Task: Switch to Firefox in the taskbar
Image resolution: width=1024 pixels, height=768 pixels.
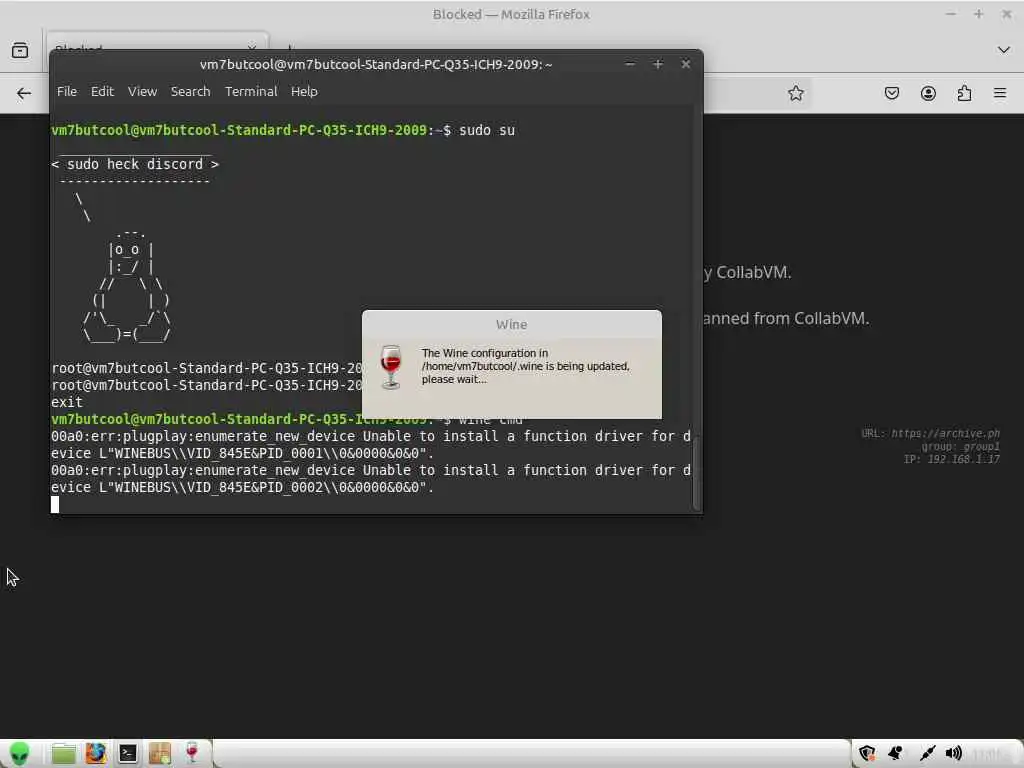Action: coord(95,754)
